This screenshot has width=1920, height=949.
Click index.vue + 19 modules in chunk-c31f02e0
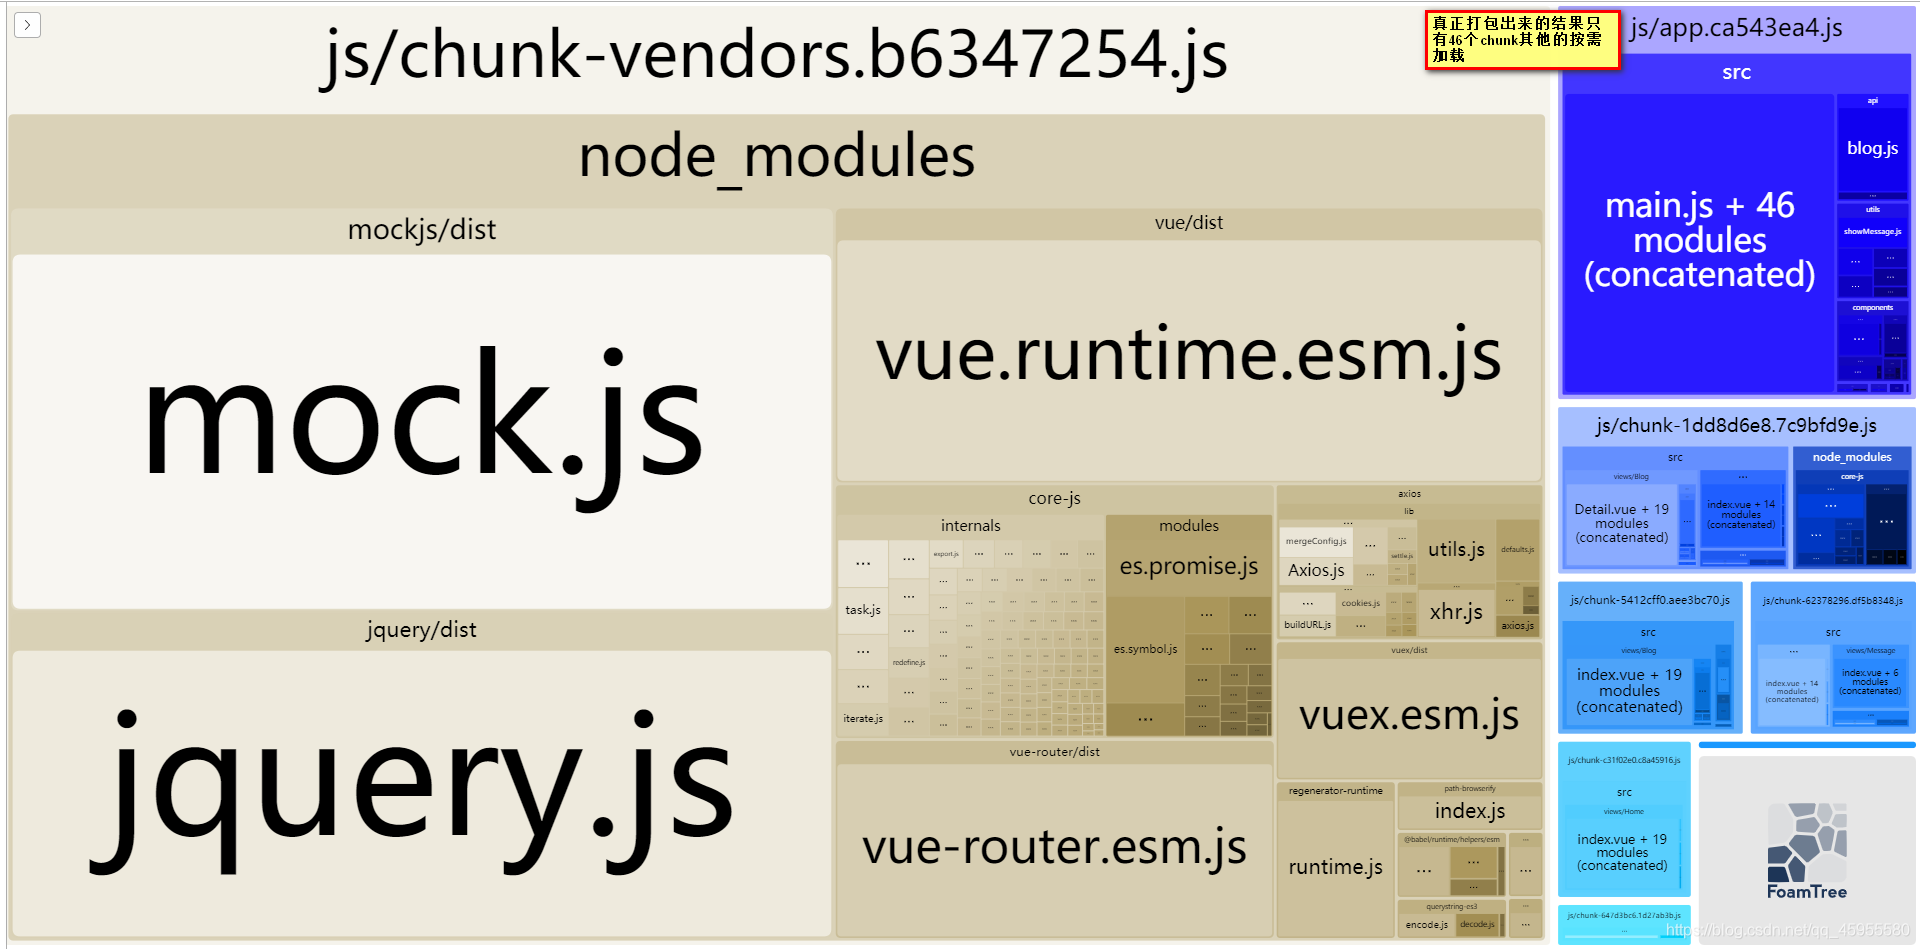[x=1622, y=853]
